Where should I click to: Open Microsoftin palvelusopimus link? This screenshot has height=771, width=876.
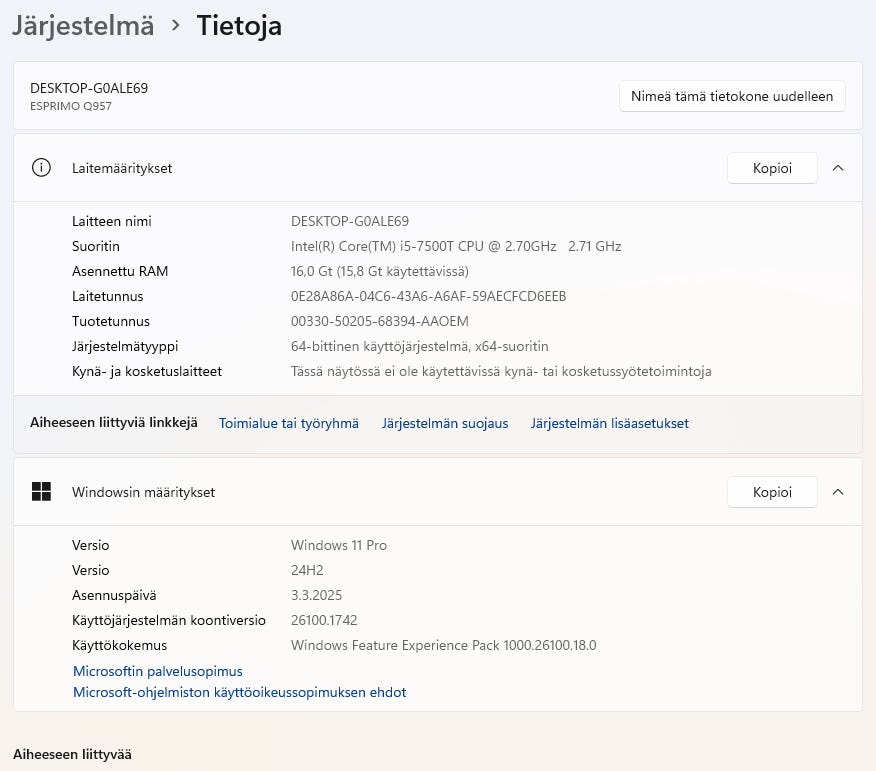pos(158,671)
